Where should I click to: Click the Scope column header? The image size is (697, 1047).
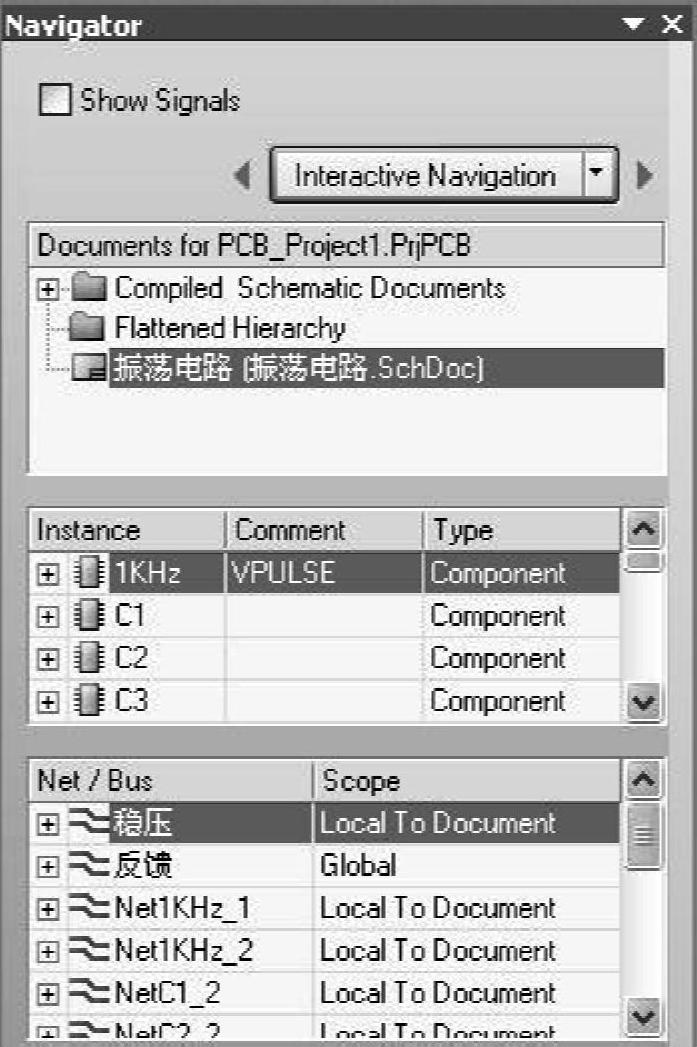coord(467,781)
